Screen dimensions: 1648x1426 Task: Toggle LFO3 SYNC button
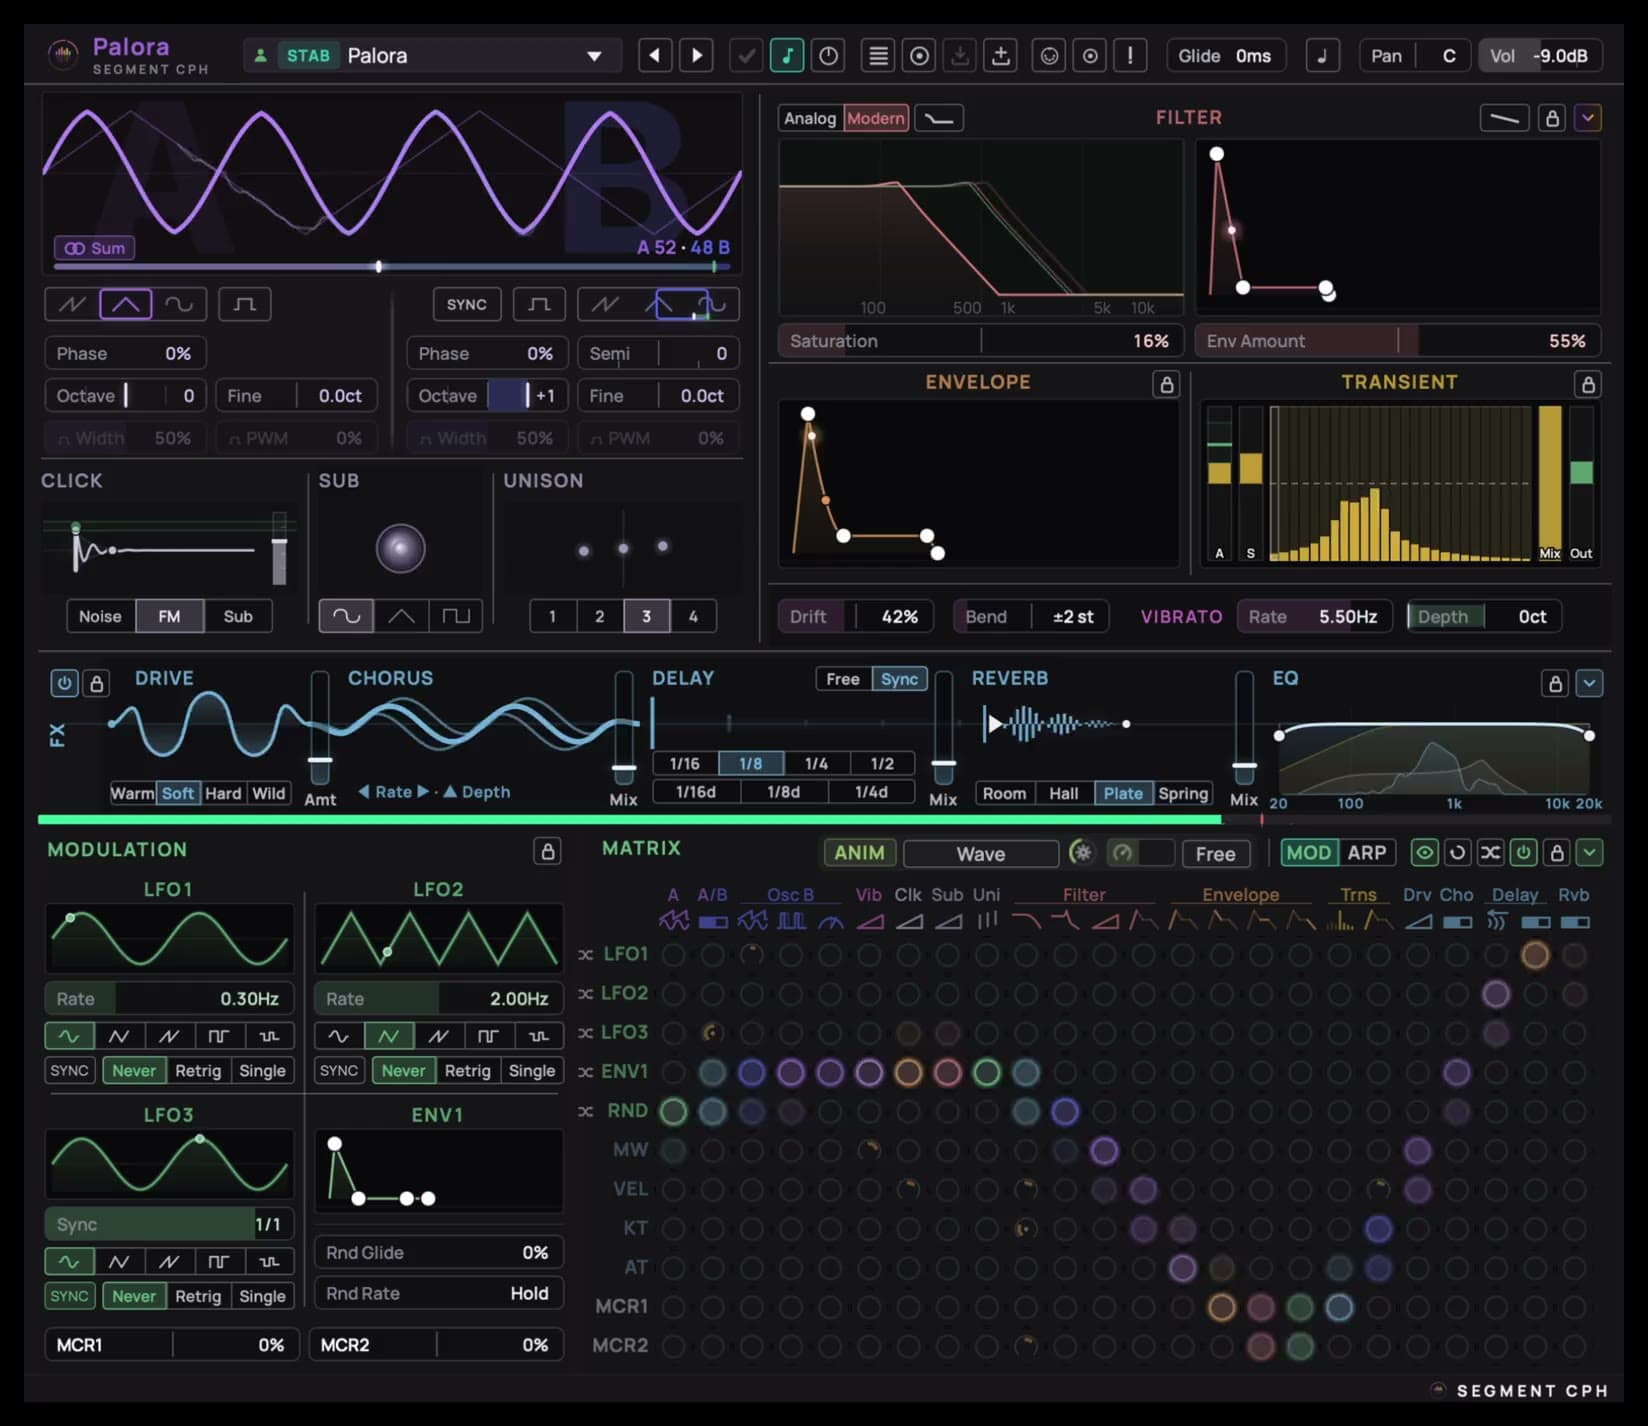coord(69,1296)
